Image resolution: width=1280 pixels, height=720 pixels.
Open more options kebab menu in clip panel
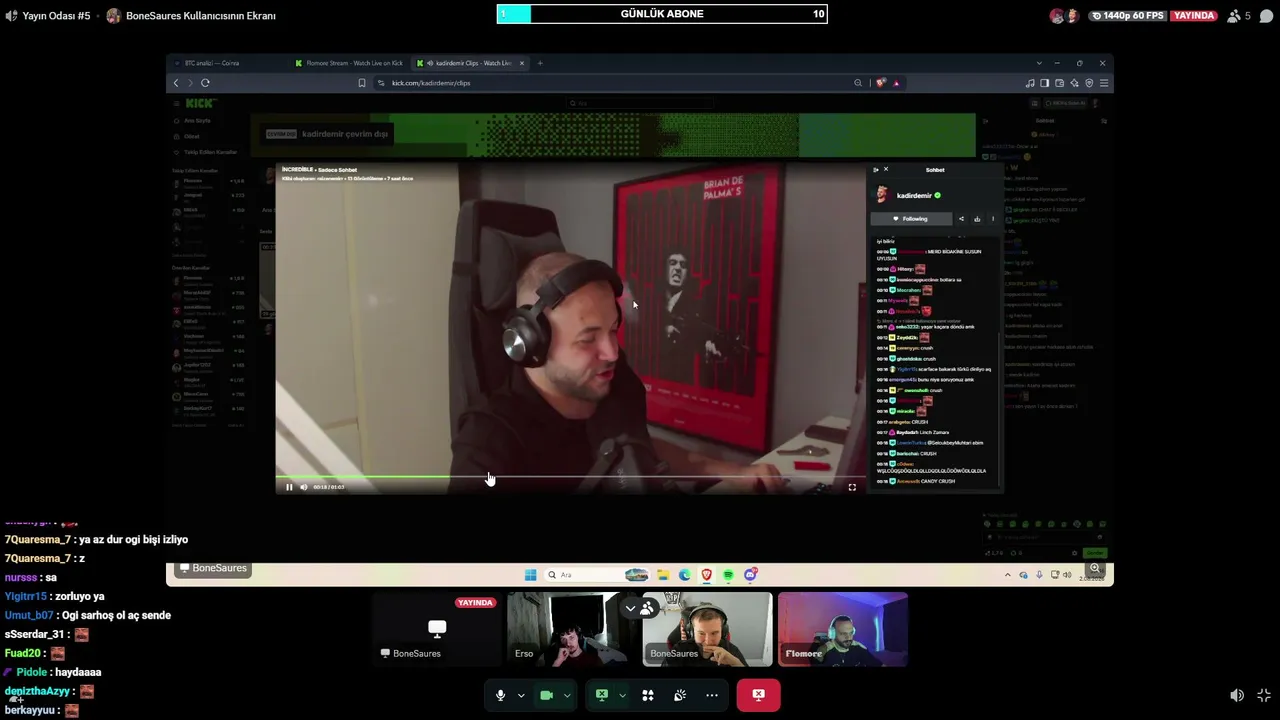993,219
